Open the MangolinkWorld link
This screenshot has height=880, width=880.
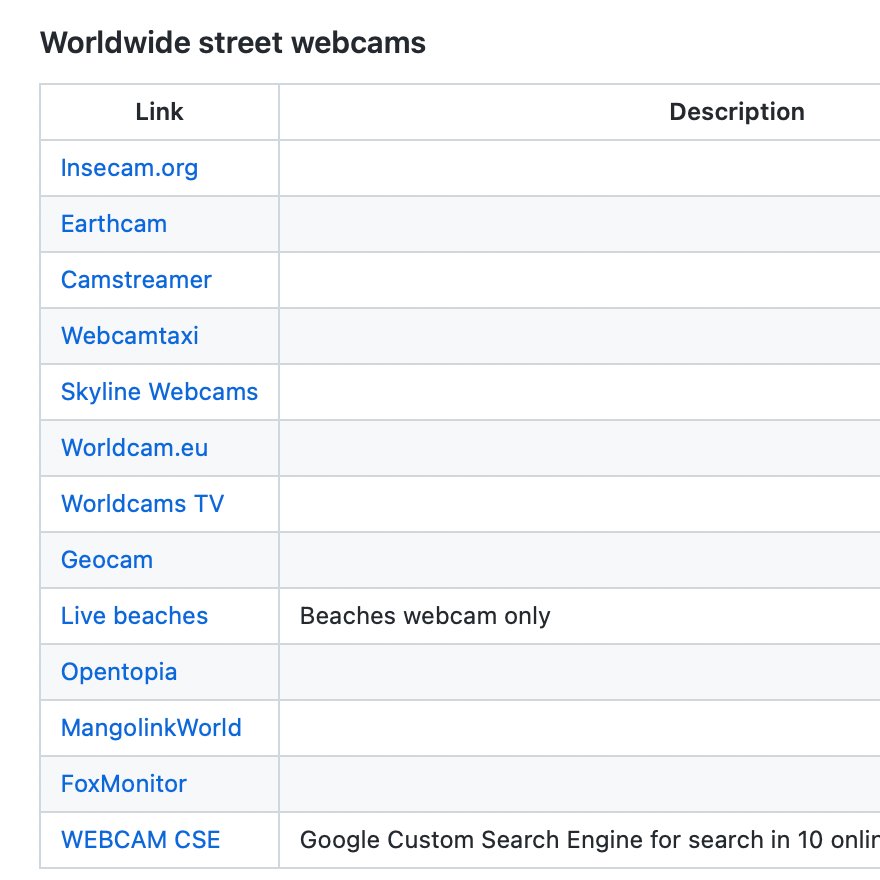coord(150,728)
